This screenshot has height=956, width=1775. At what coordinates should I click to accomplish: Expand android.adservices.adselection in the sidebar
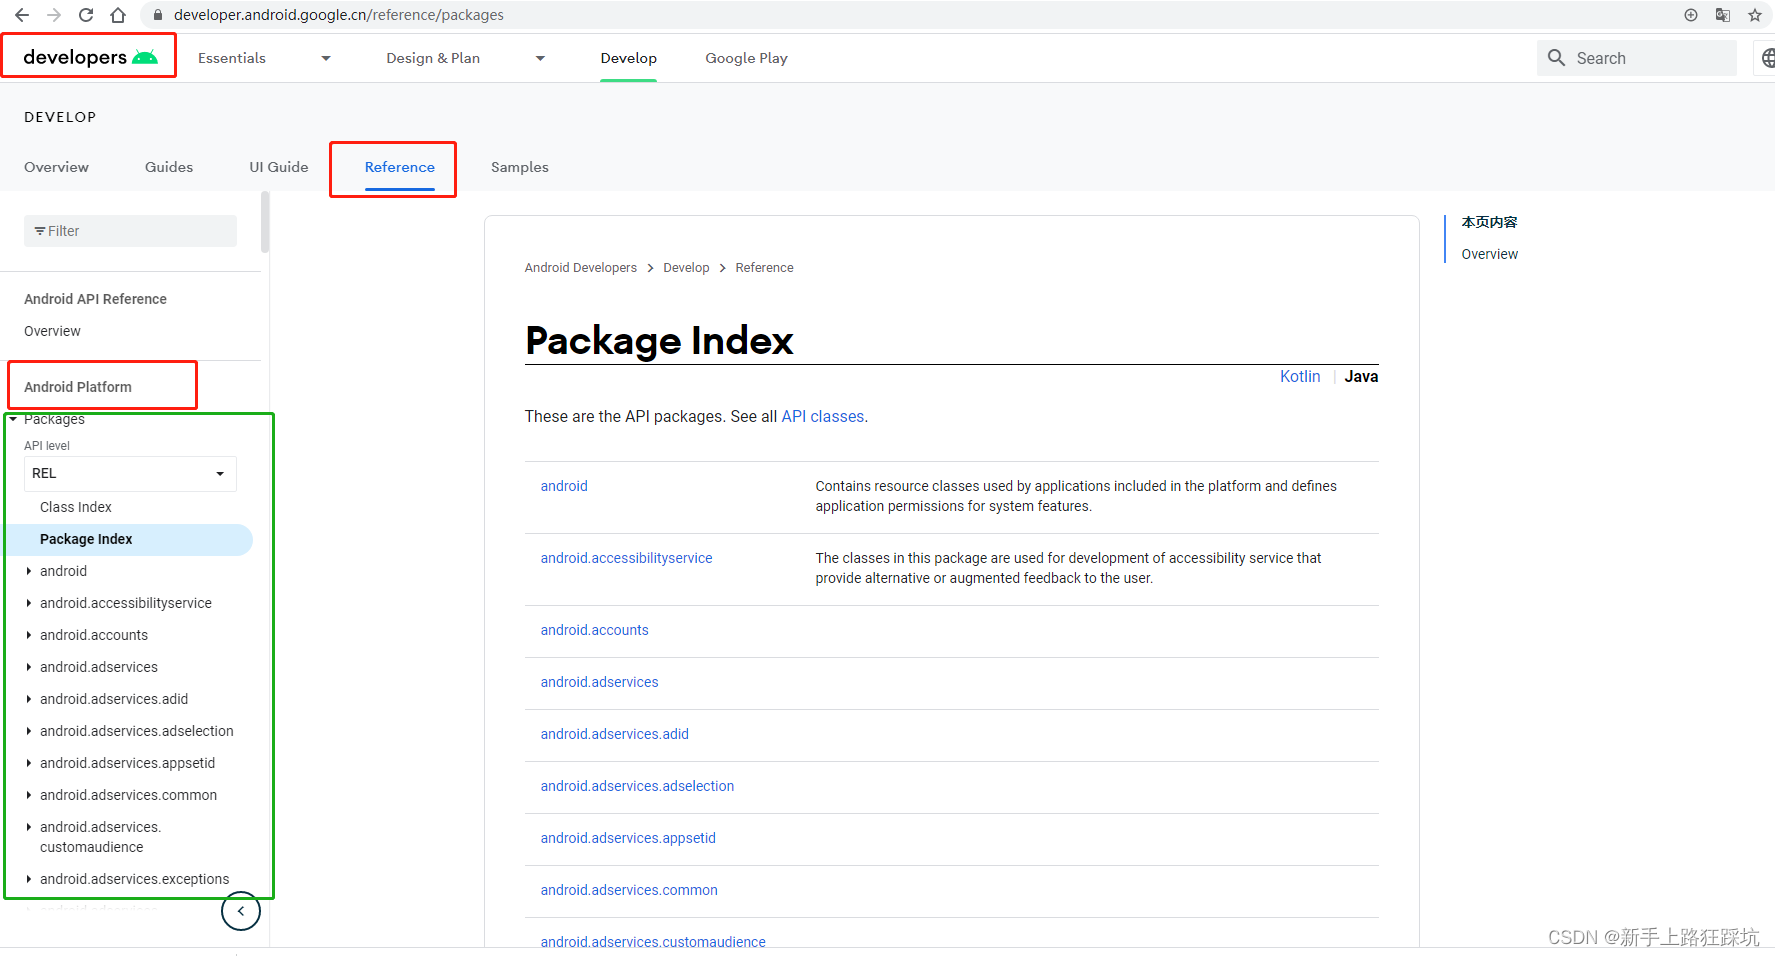(x=29, y=731)
